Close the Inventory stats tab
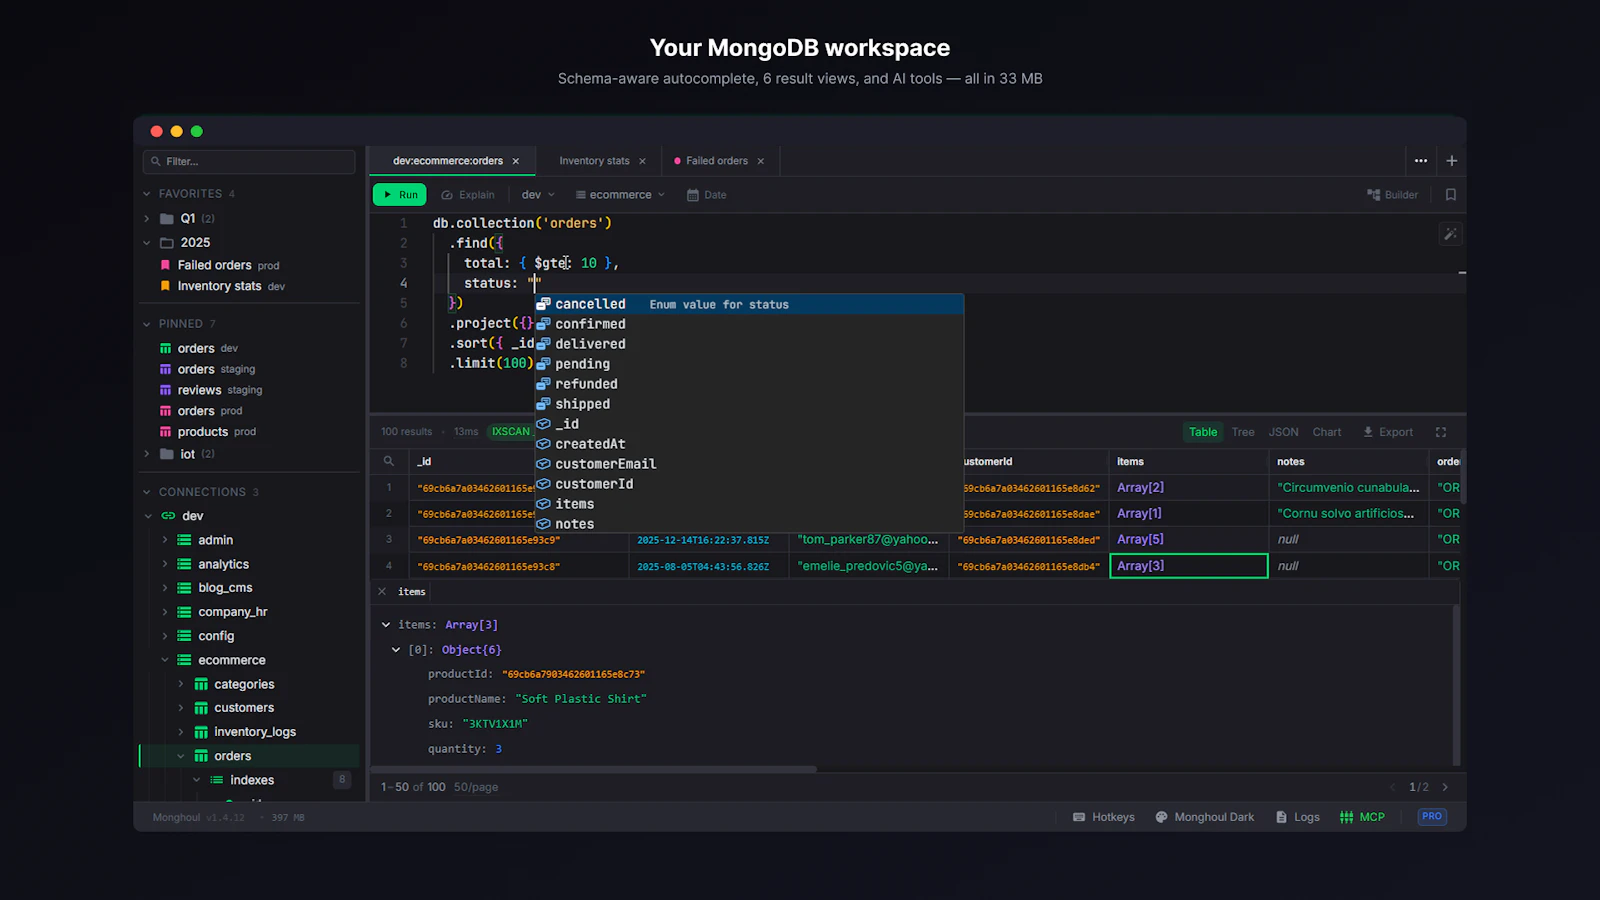Screen dimensions: 1600x900 (642, 161)
